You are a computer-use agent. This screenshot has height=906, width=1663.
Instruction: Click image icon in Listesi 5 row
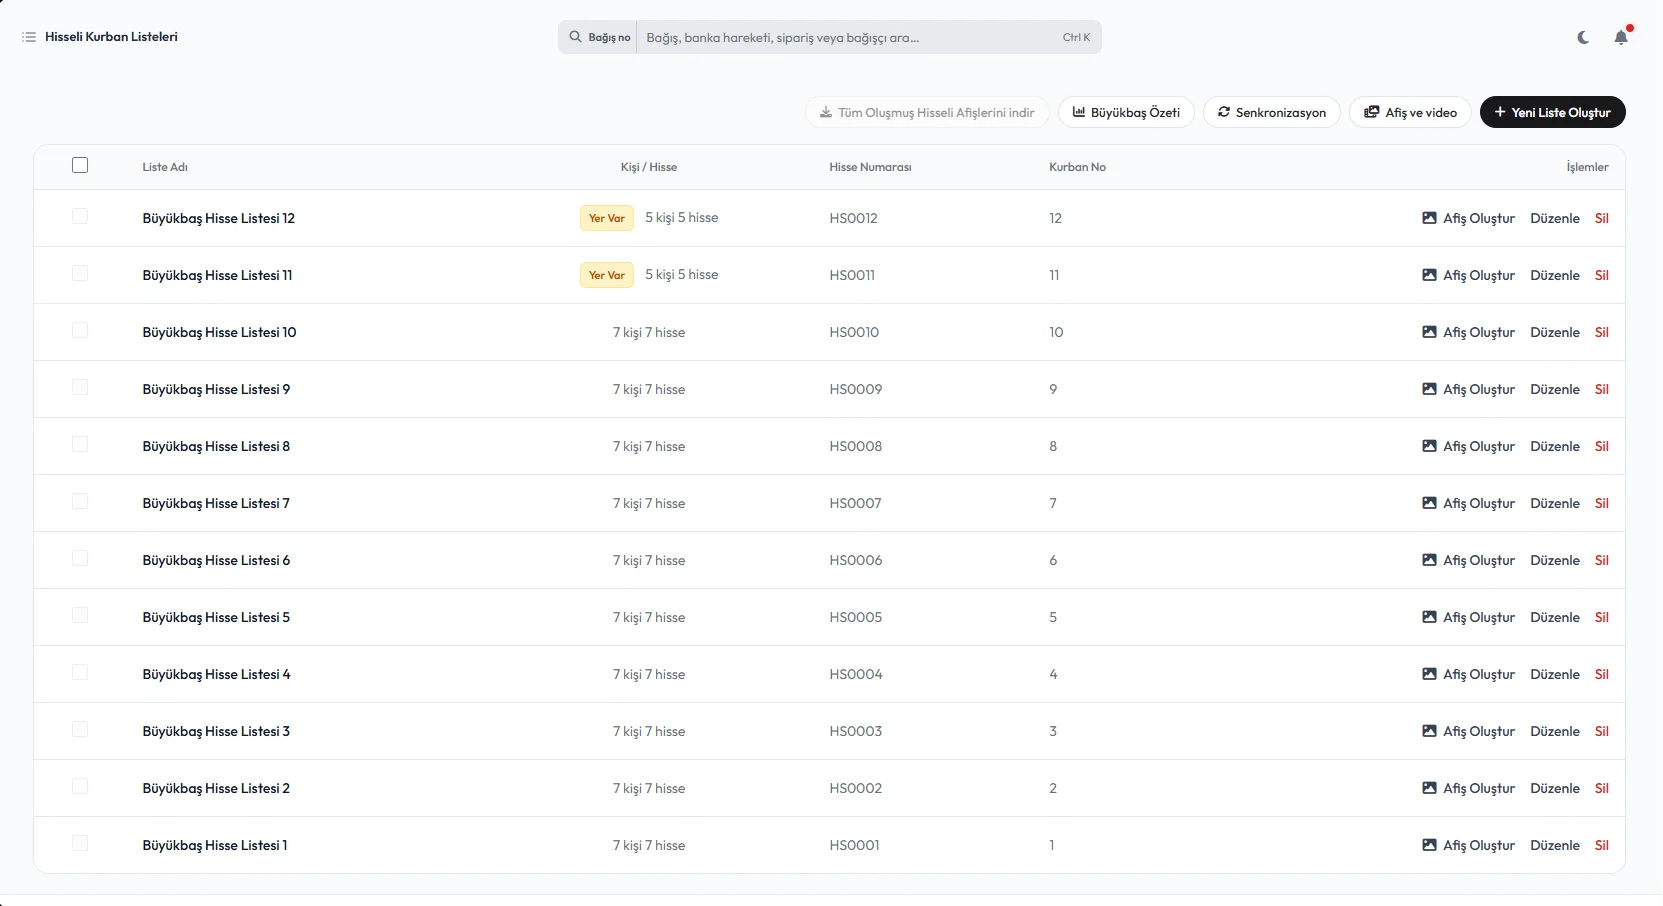pos(1430,617)
